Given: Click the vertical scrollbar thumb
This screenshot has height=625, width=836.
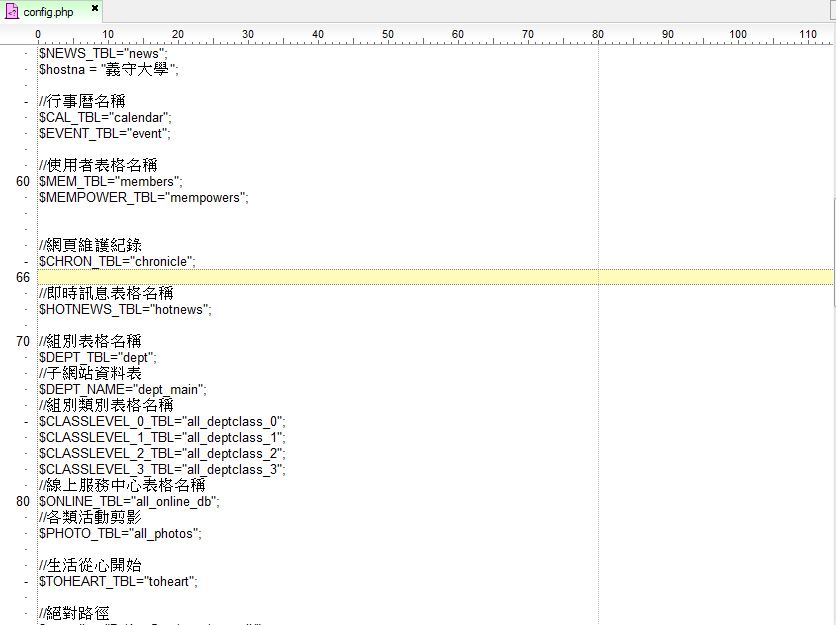Looking at the screenshot, I should click(833, 251).
